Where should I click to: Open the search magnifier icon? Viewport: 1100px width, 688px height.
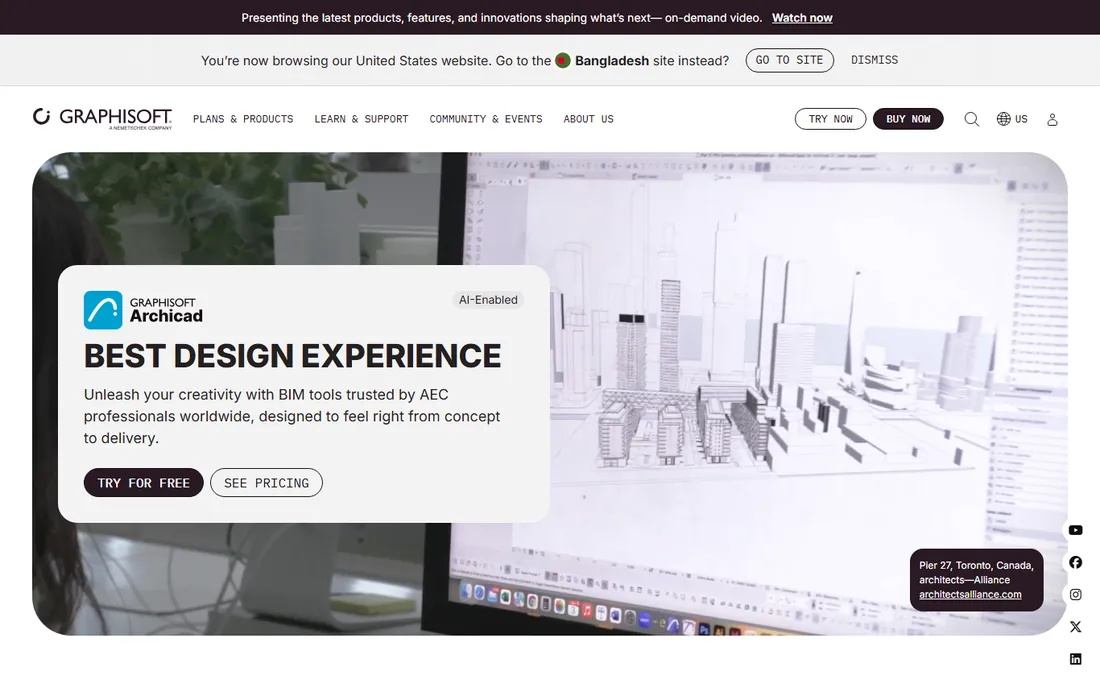pyautogui.click(x=972, y=119)
